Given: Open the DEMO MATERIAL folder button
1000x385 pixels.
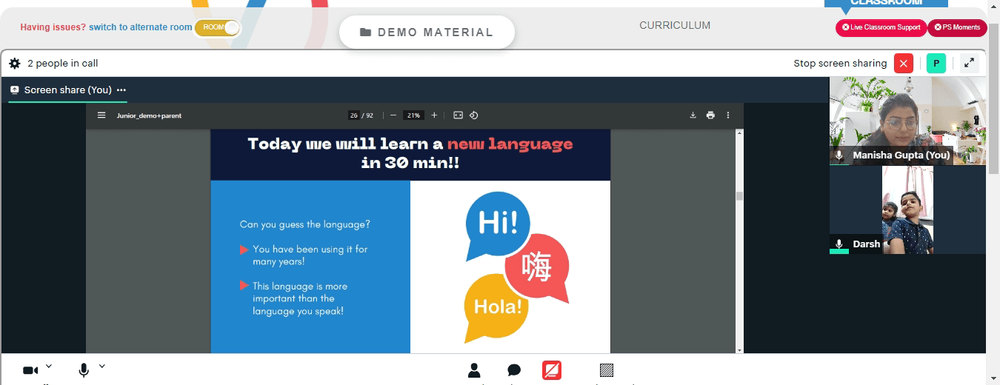Looking at the screenshot, I should (427, 32).
